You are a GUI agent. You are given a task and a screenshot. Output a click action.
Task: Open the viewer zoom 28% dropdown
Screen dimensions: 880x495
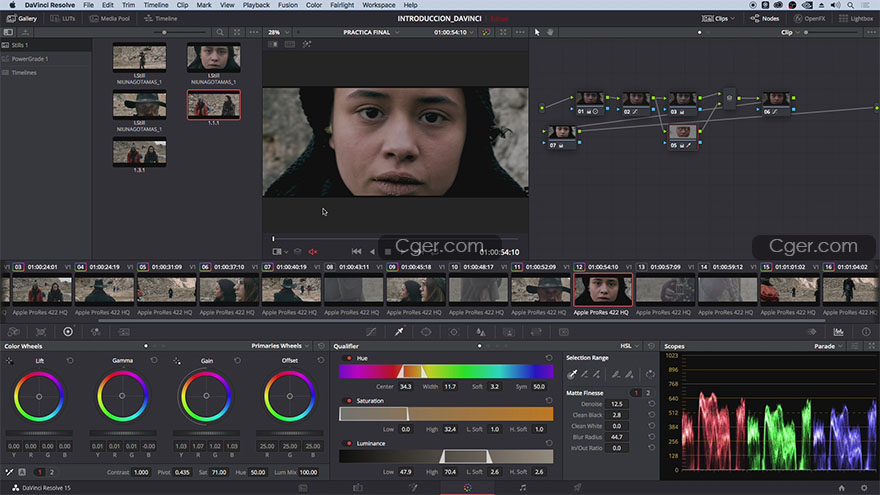279,33
